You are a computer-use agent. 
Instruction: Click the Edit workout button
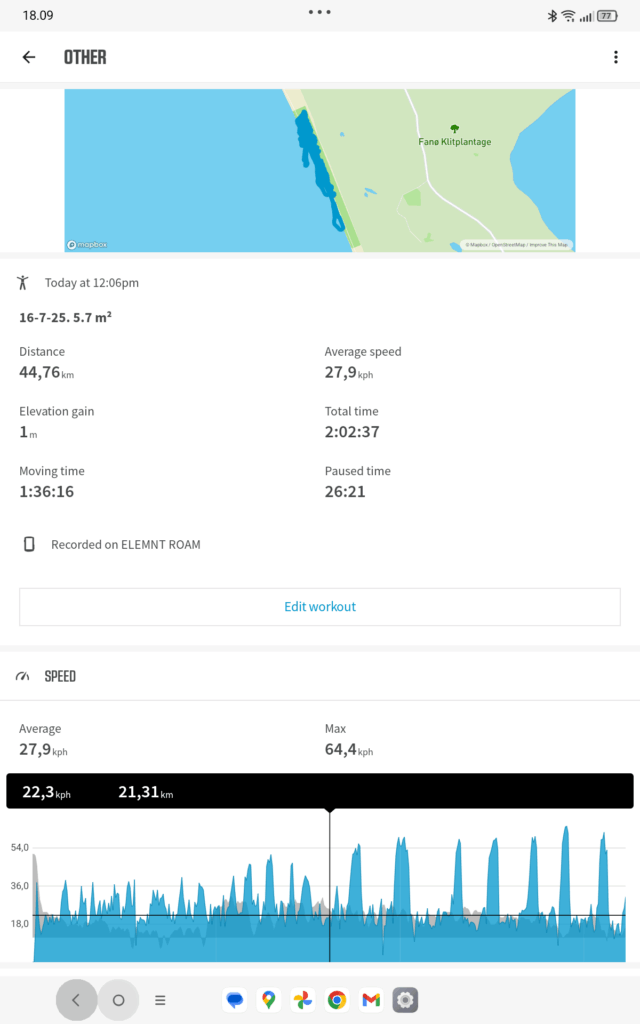[320, 607]
